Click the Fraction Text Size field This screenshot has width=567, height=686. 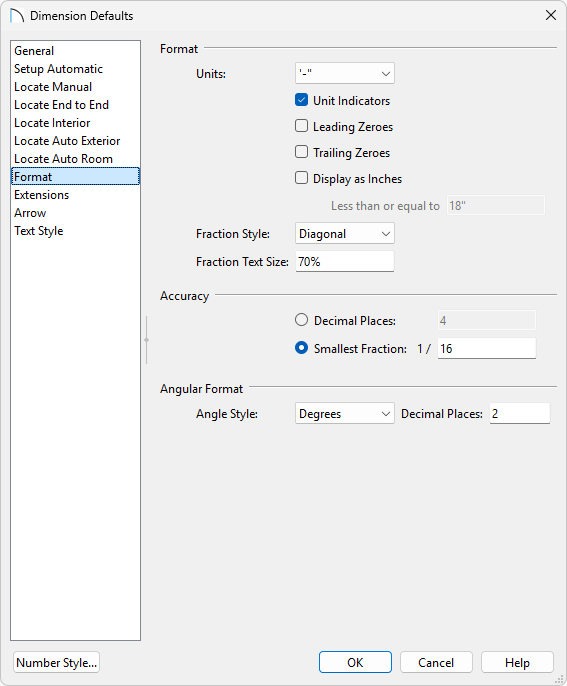pos(345,261)
